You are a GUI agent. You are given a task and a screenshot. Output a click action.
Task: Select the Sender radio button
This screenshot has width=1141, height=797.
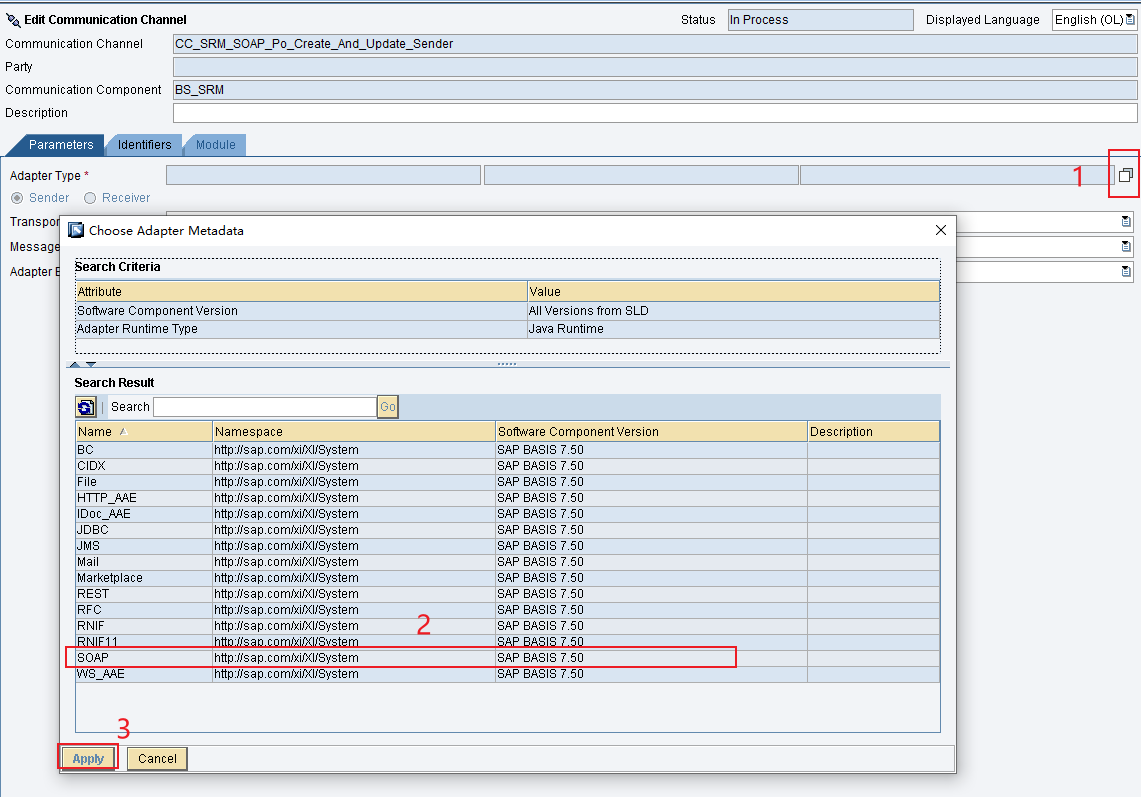click(17, 198)
